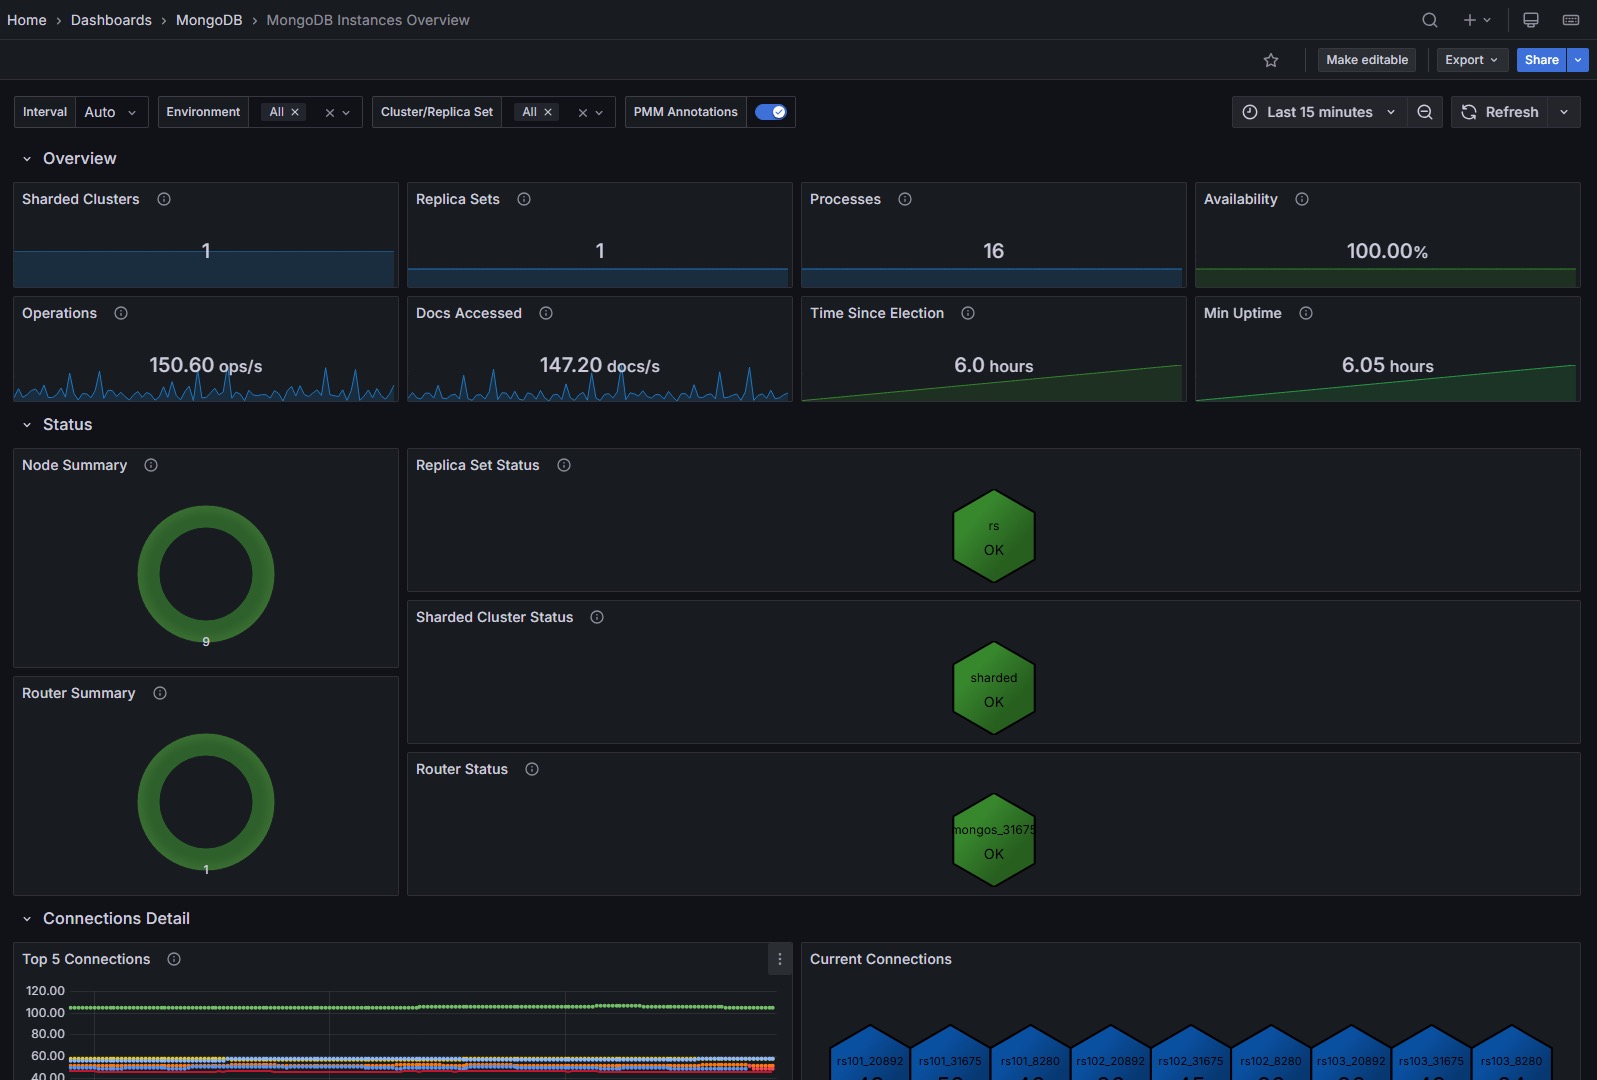
Task: Show info for Node Summary panel
Action: pyautogui.click(x=151, y=465)
